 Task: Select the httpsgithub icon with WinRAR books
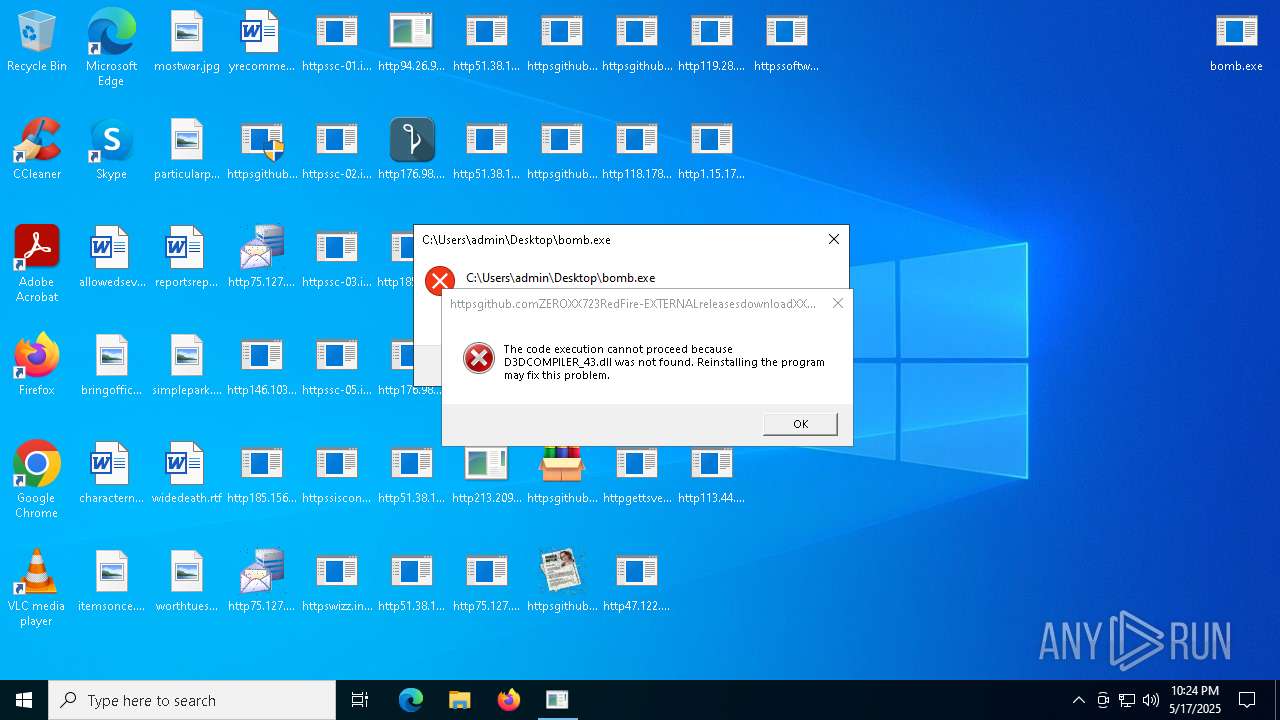point(562,474)
